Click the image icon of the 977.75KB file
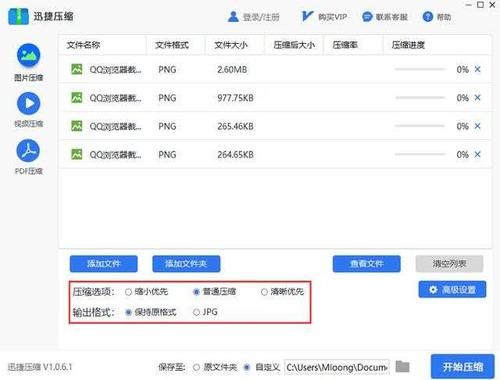The width and height of the screenshot is (500, 380). (x=77, y=98)
